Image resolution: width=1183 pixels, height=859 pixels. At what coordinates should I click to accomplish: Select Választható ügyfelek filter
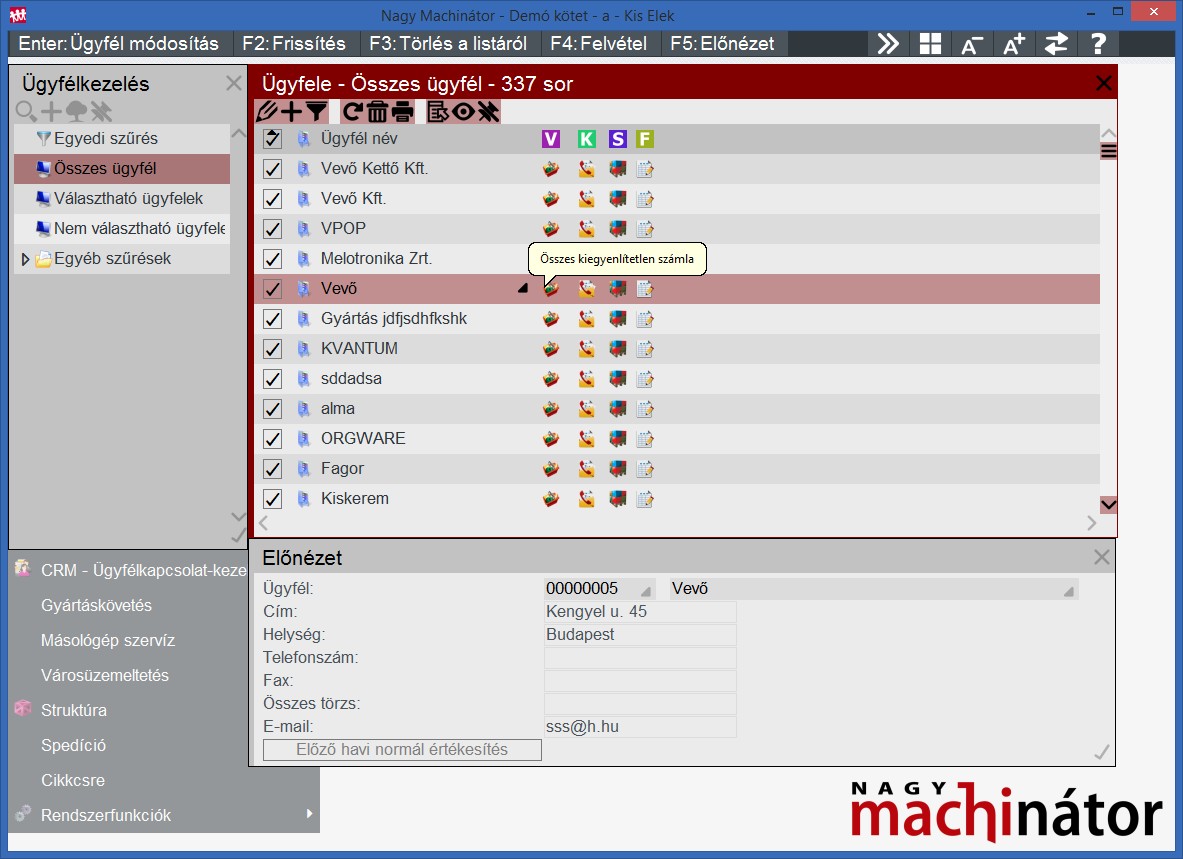click(122, 199)
